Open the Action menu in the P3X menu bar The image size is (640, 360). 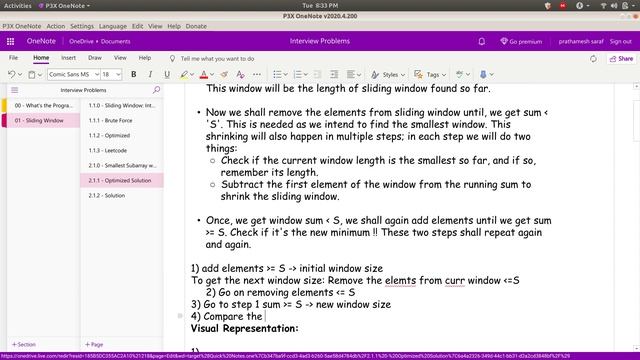[x=56, y=26]
